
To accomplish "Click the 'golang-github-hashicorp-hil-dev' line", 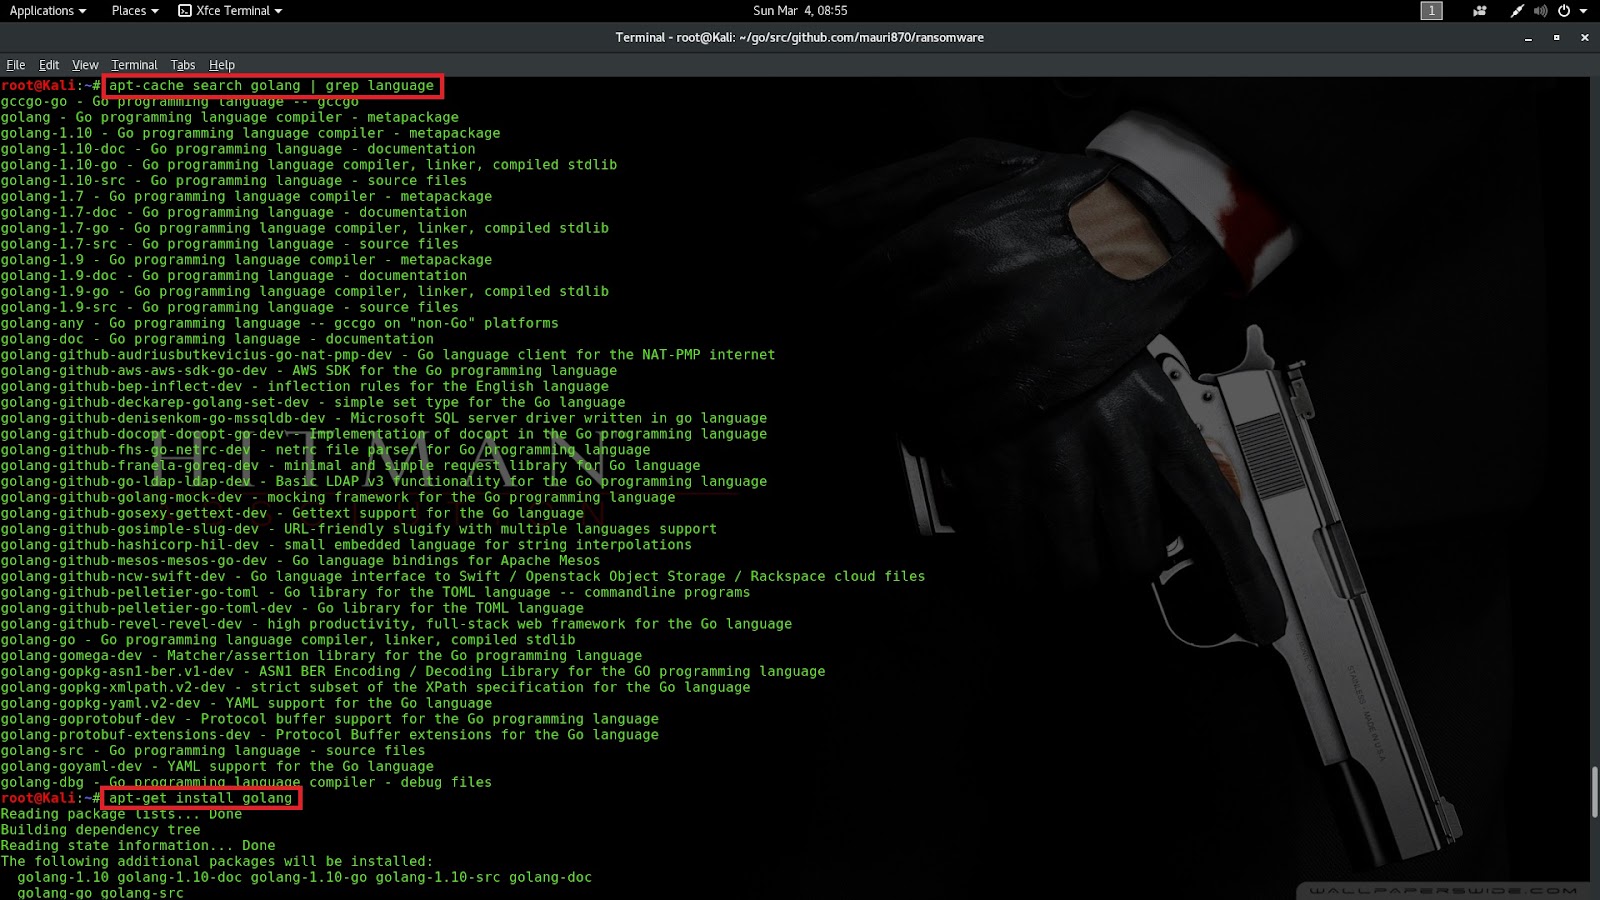I will [x=346, y=545].
